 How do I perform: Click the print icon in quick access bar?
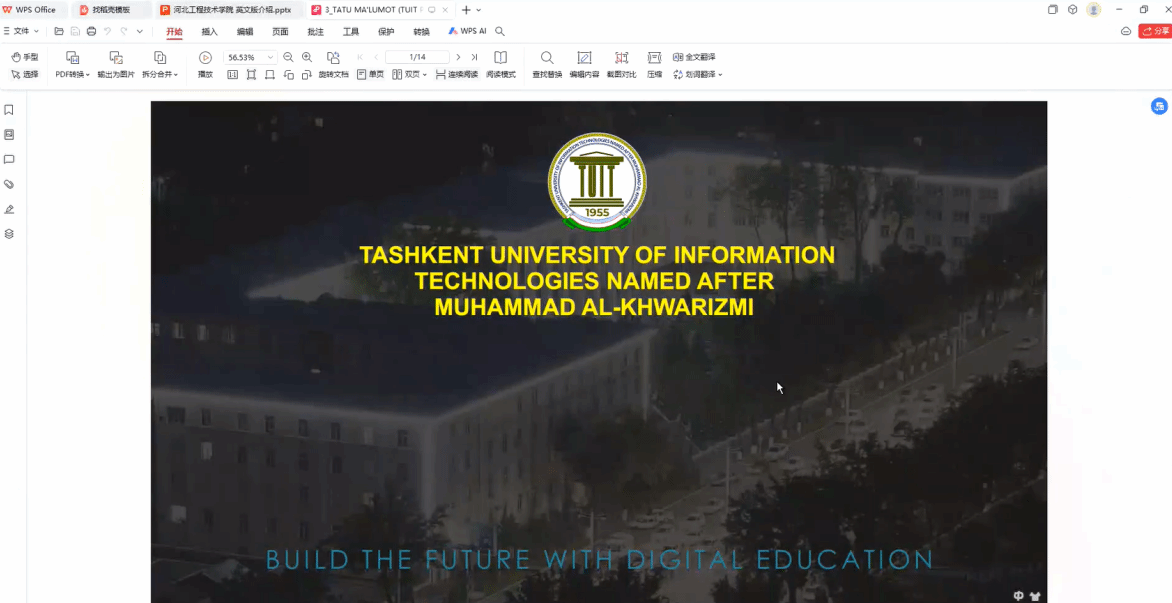tap(91, 32)
